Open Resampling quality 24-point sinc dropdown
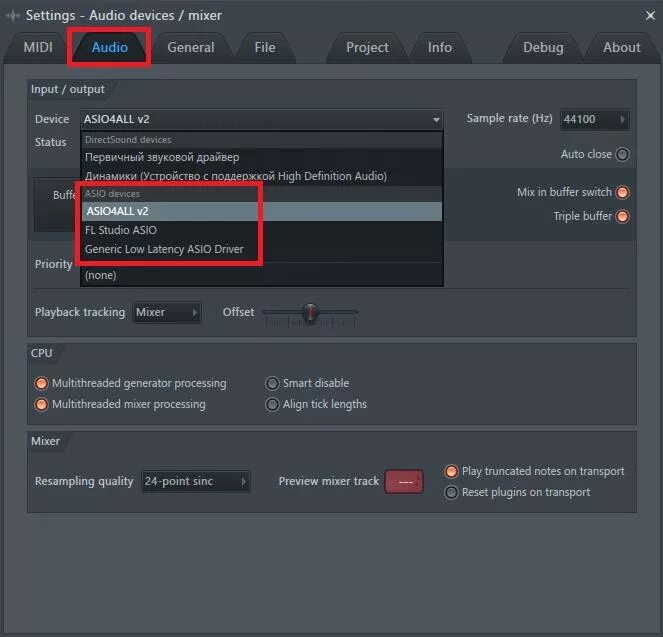Viewport: 663px width, 637px height. (196, 481)
